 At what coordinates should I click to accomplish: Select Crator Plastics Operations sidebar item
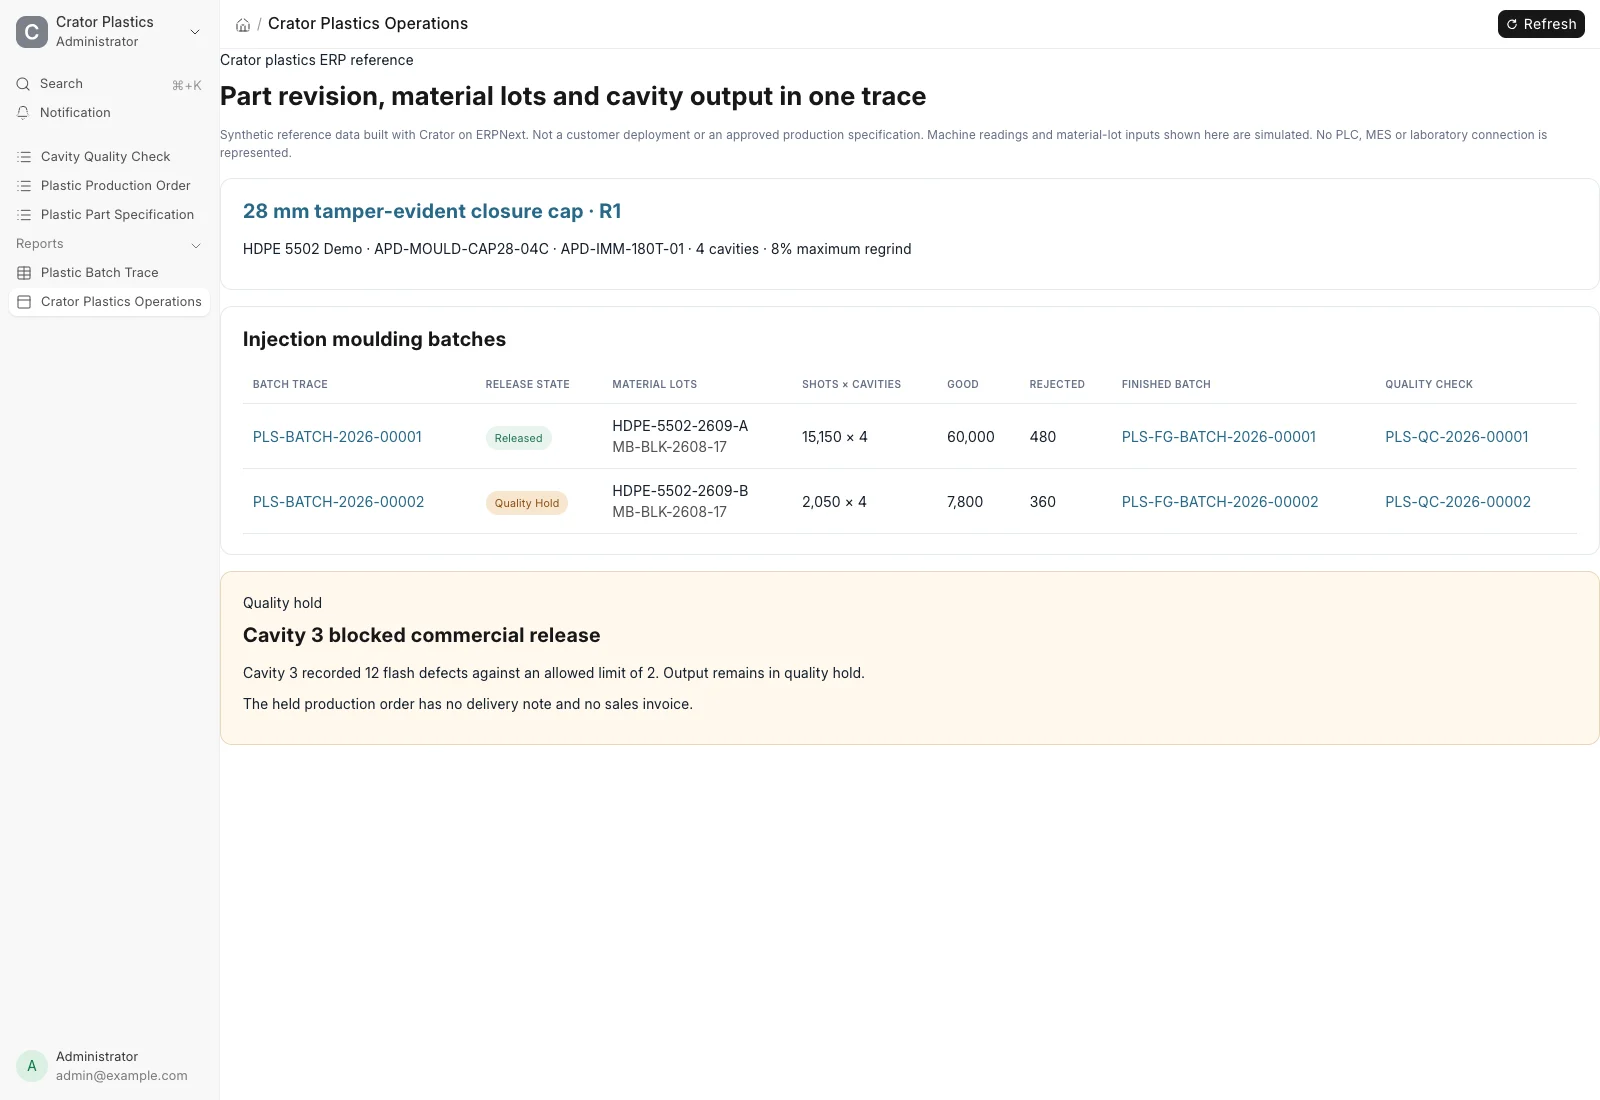click(x=109, y=302)
